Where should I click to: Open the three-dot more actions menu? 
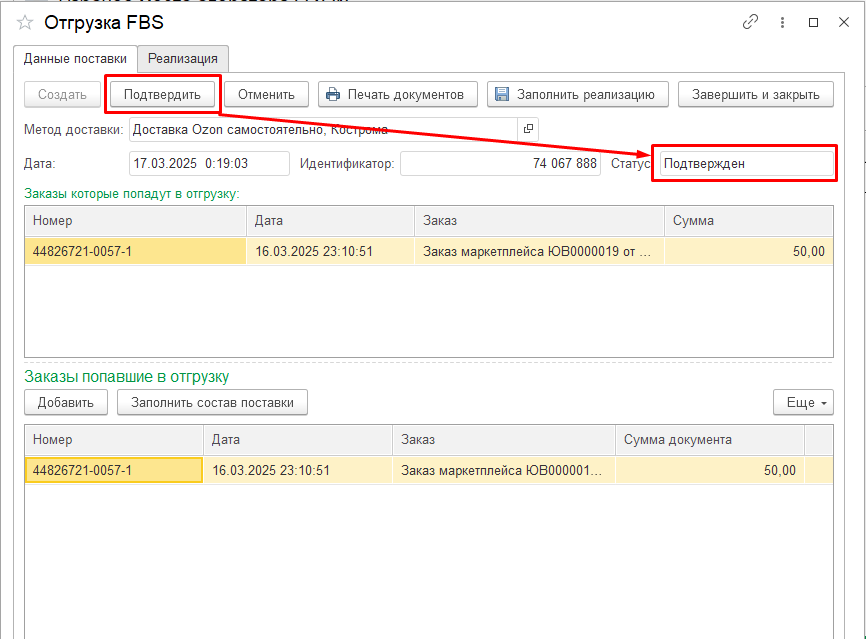tap(782, 22)
